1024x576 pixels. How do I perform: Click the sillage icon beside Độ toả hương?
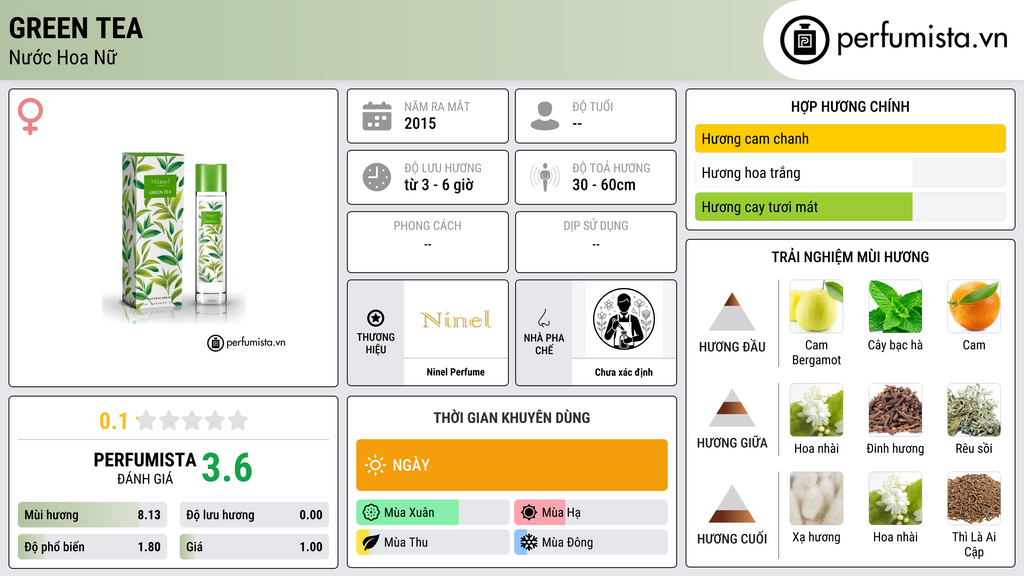click(545, 177)
